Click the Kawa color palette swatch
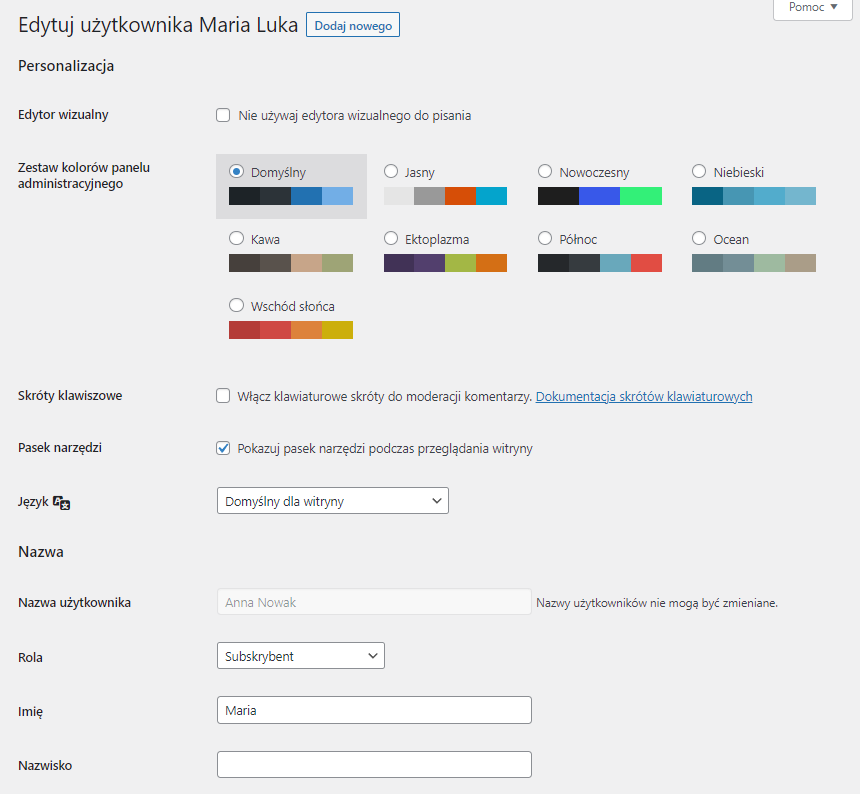 tap(291, 263)
